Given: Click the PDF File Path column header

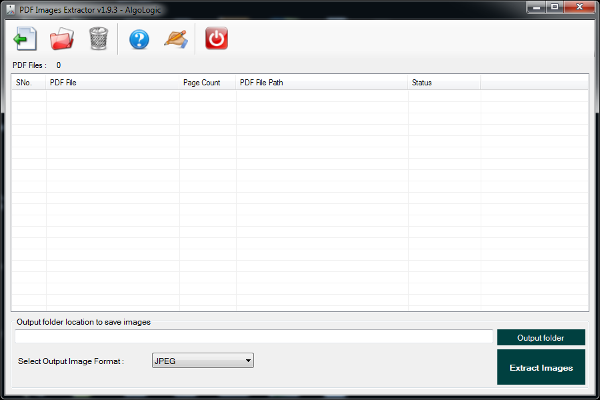Looking at the screenshot, I should click(322, 82).
